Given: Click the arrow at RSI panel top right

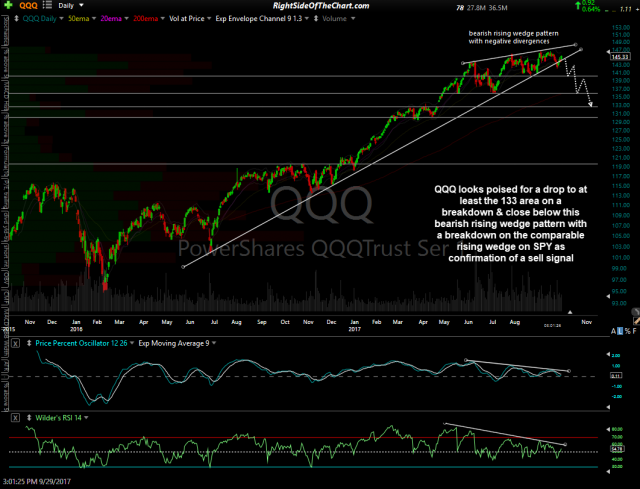Looking at the screenshot, I should click(608, 429).
